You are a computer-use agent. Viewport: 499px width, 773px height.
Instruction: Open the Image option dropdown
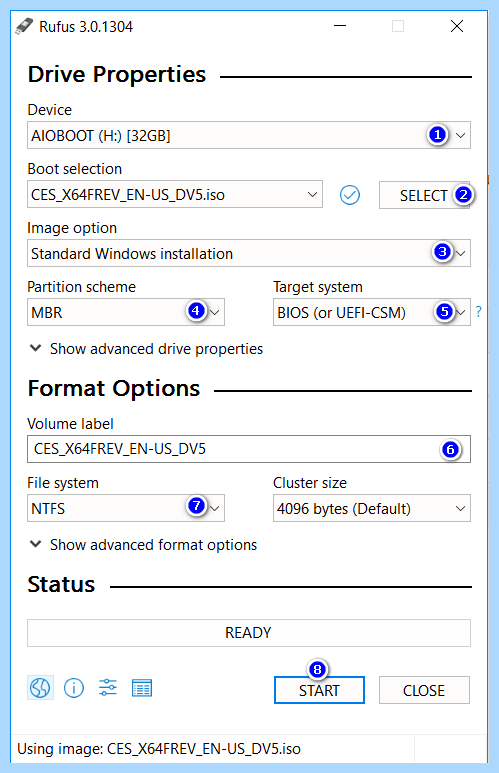pyautogui.click(x=249, y=253)
